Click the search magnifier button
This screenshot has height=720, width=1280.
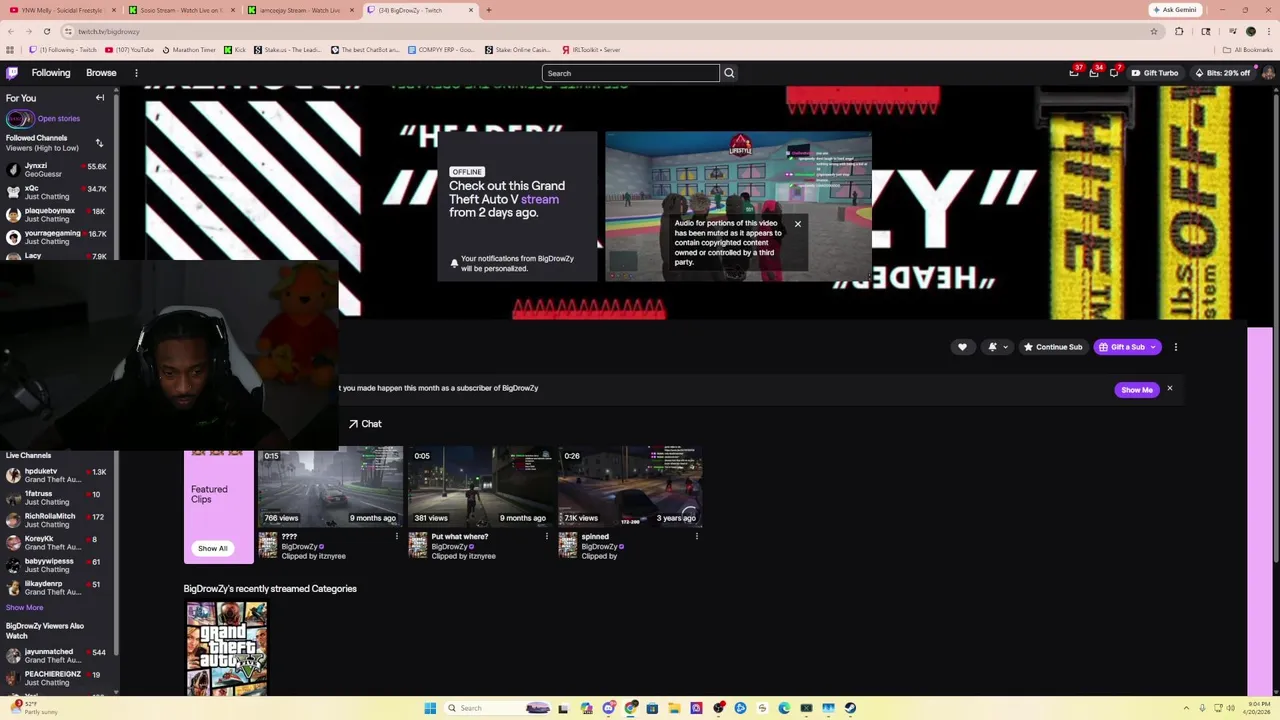coord(729,73)
